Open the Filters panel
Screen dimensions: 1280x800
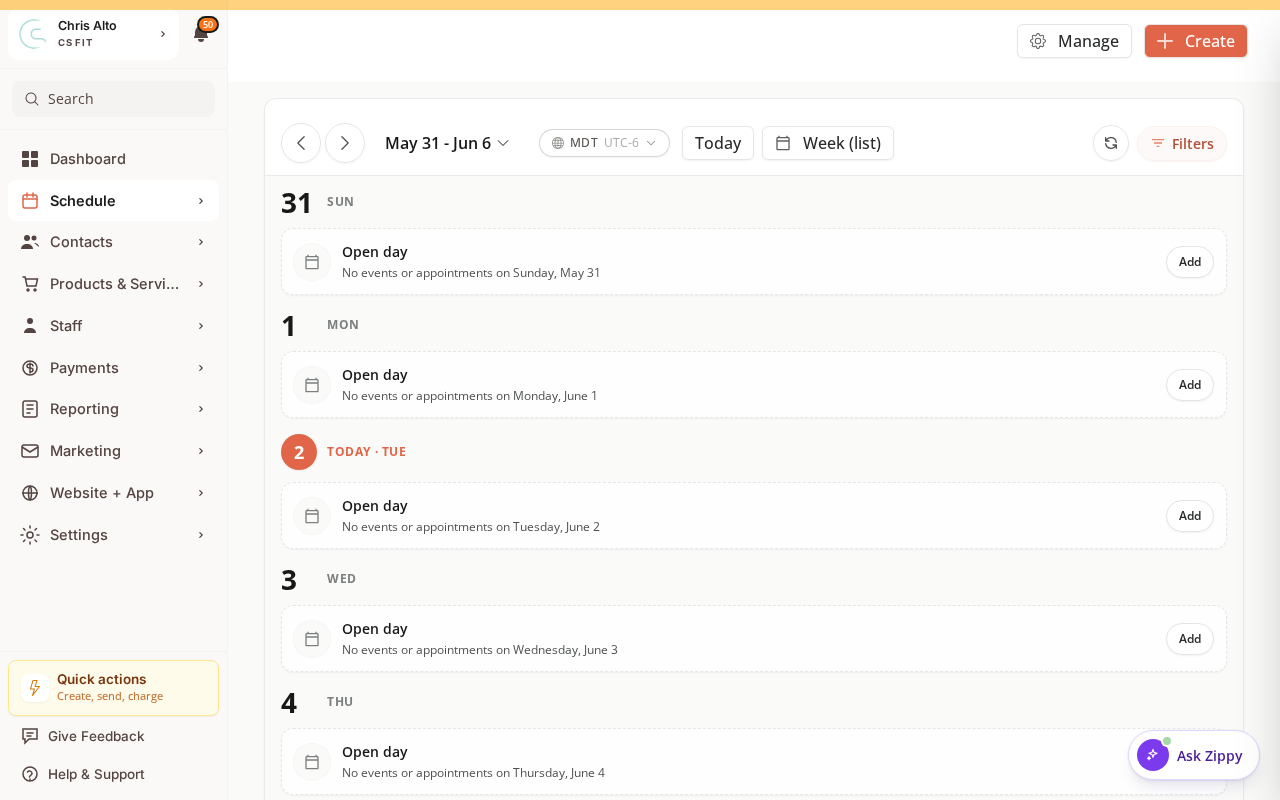point(1182,143)
